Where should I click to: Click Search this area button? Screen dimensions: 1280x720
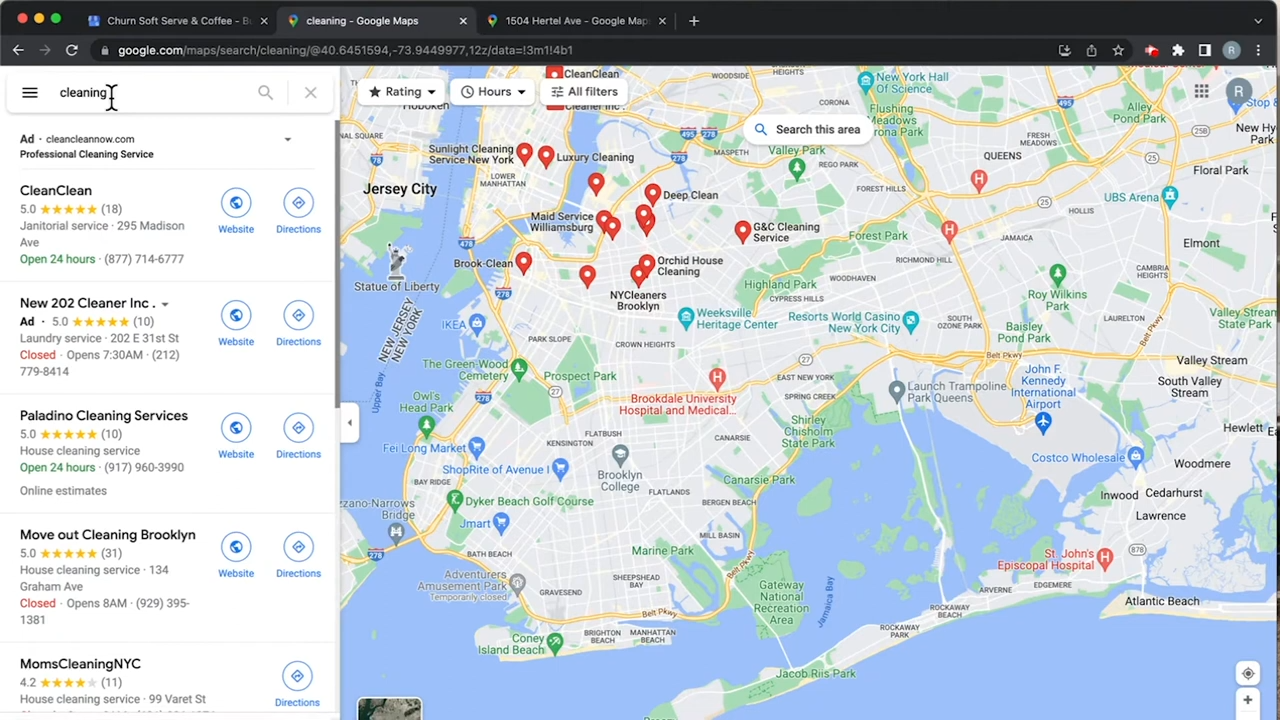point(807,129)
